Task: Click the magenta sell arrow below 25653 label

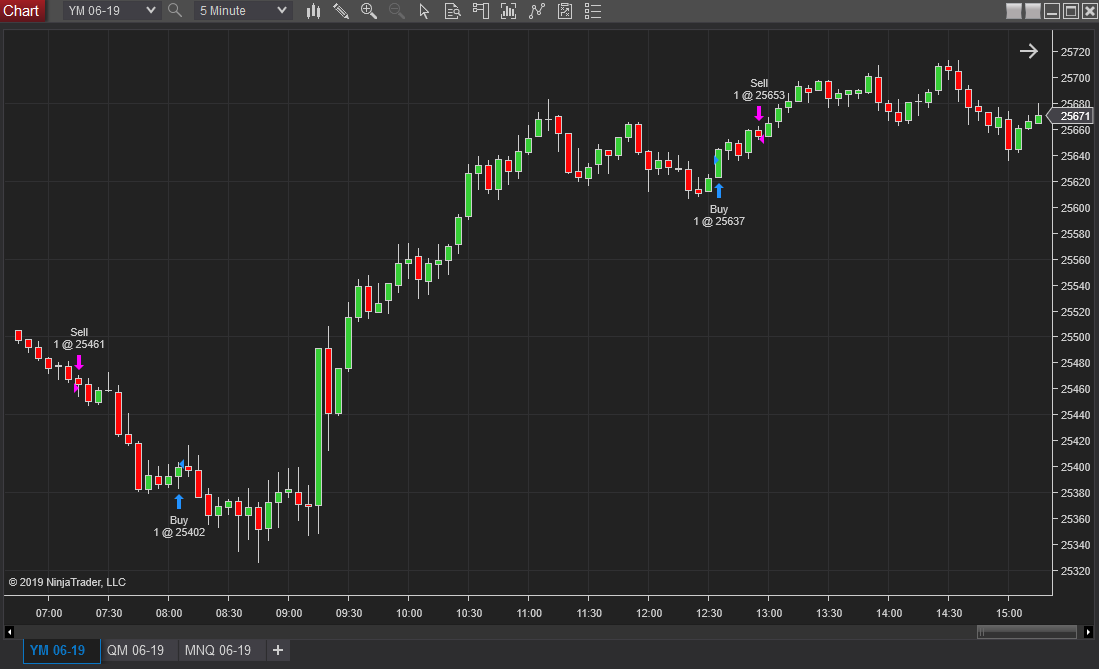Action: (758, 113)
